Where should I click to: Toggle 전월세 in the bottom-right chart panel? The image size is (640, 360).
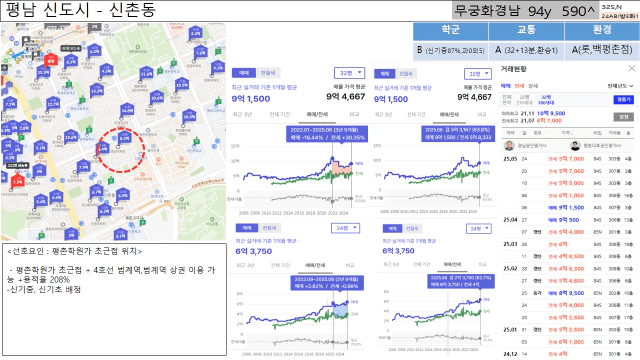[x=411, y=229]
